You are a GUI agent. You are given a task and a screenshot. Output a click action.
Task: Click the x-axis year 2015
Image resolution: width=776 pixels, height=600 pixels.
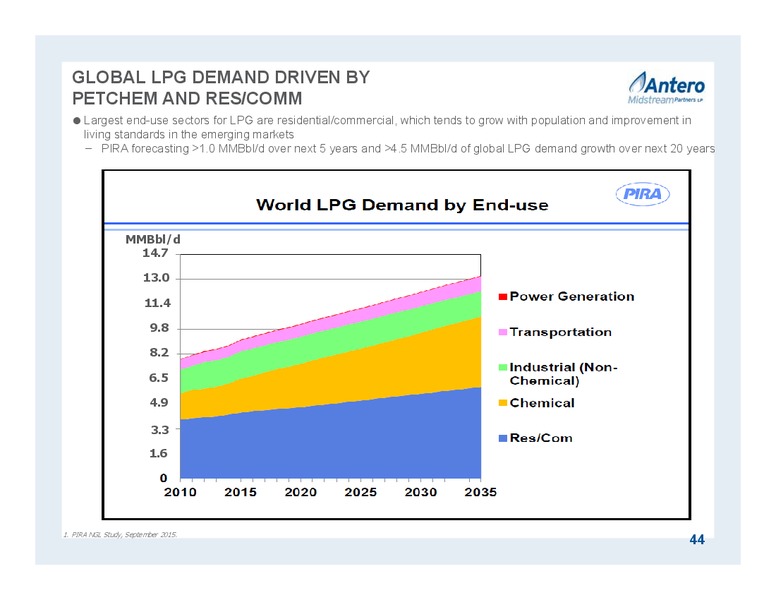pos(241,492)
